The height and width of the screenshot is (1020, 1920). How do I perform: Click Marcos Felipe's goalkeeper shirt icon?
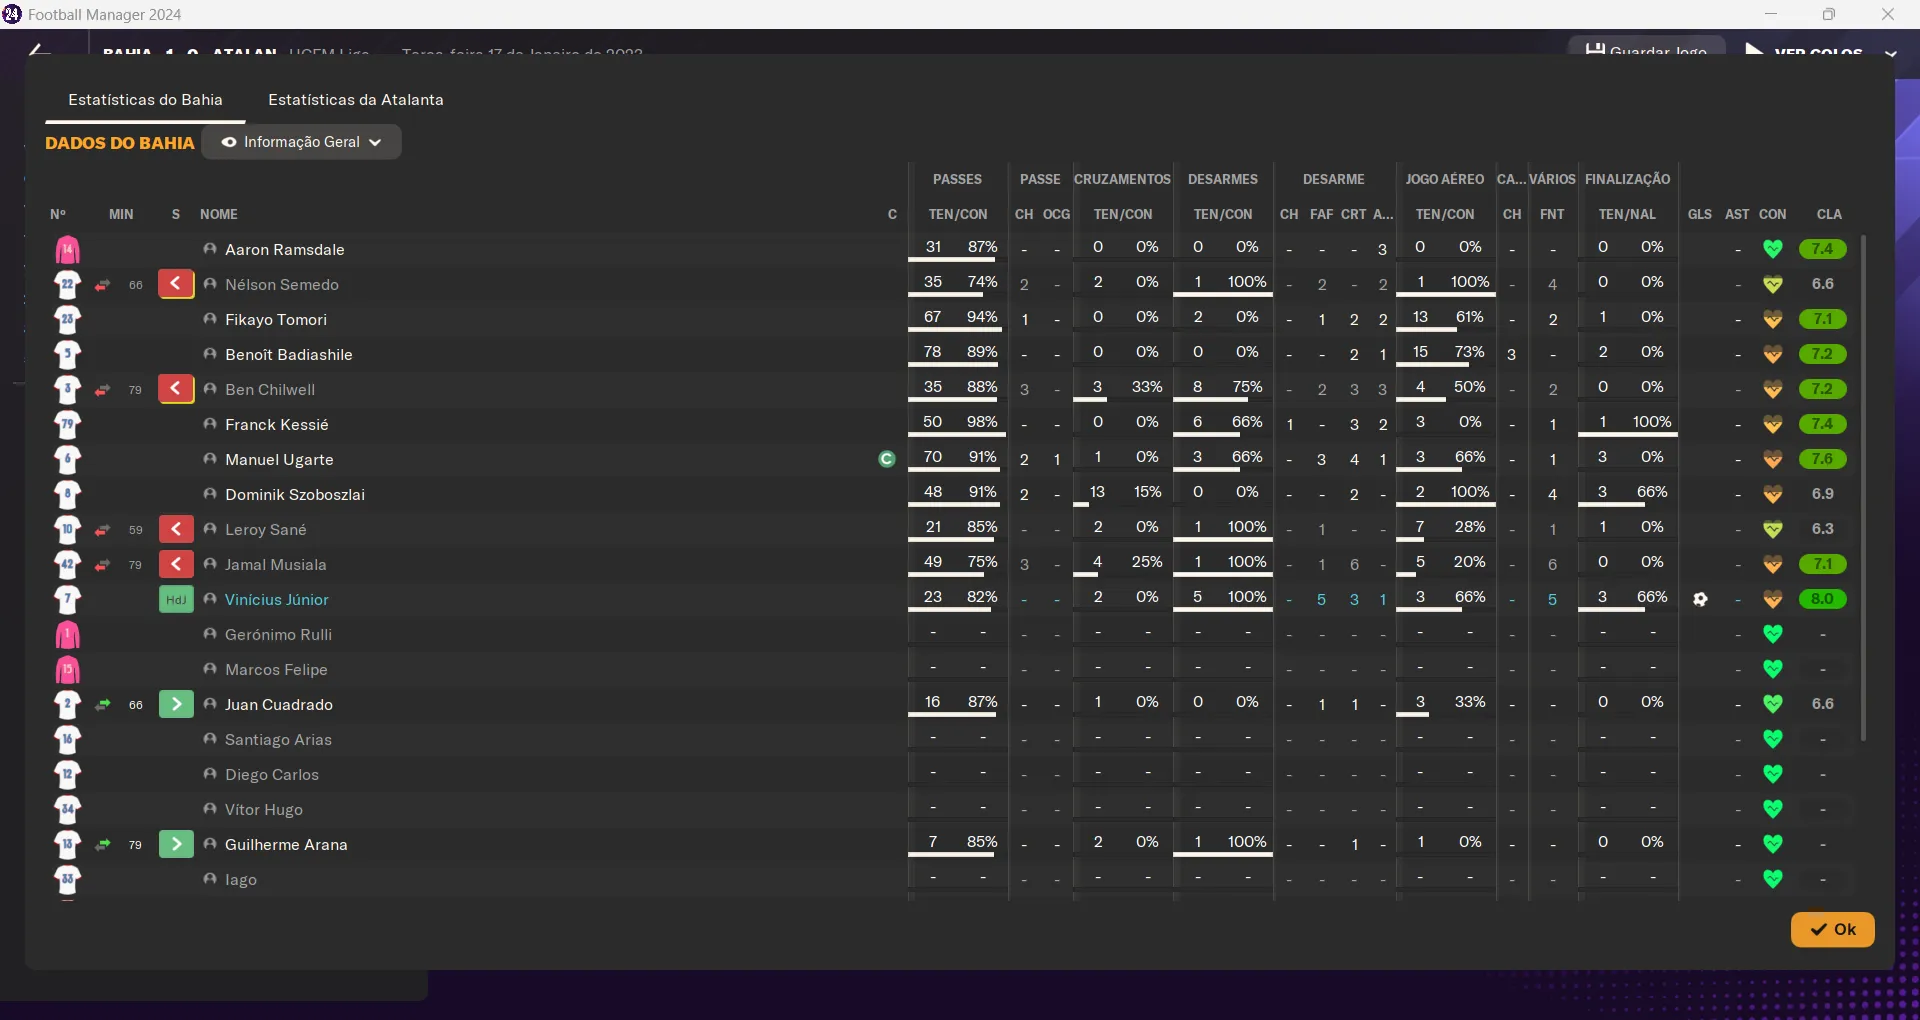67,670
